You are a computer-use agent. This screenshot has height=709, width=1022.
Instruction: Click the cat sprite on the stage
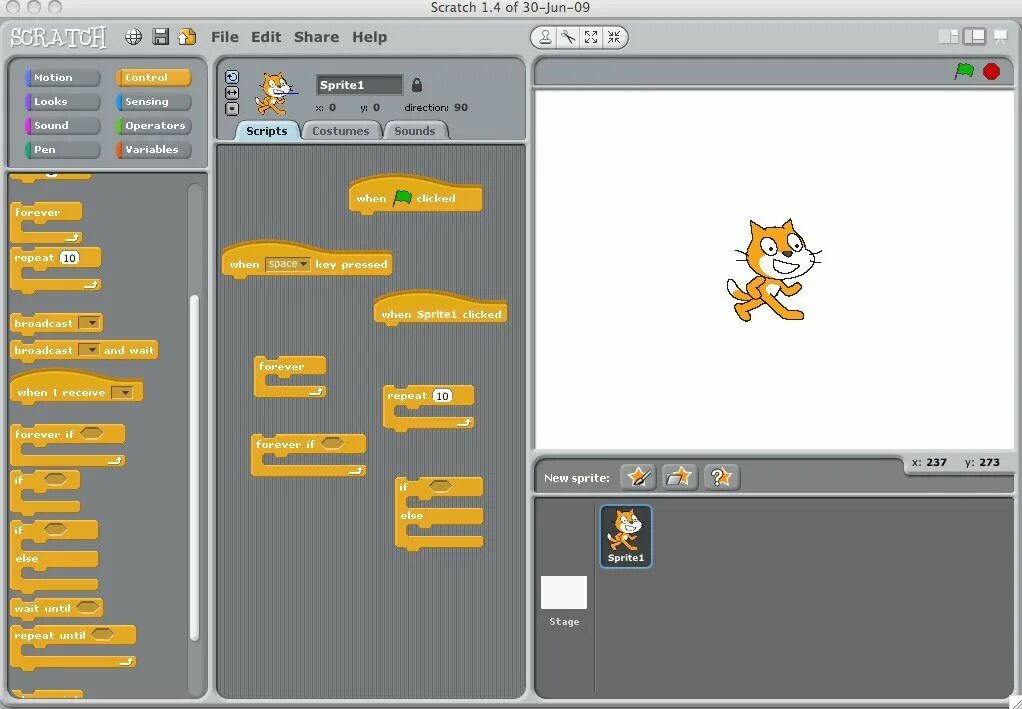pyautogui.click(x=772, y=270)
